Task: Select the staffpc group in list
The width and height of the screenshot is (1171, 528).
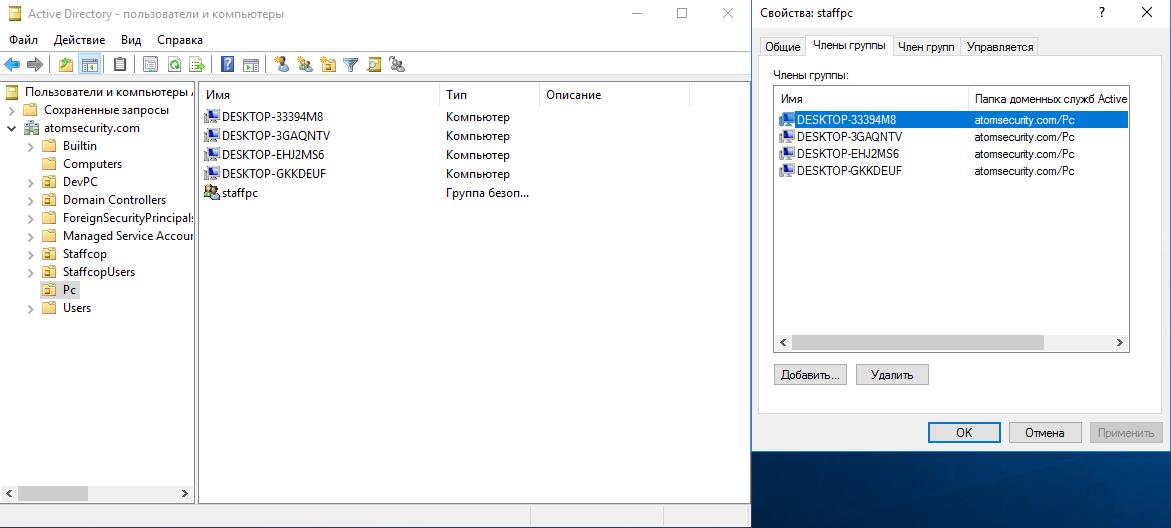Action: click(239, 193)
